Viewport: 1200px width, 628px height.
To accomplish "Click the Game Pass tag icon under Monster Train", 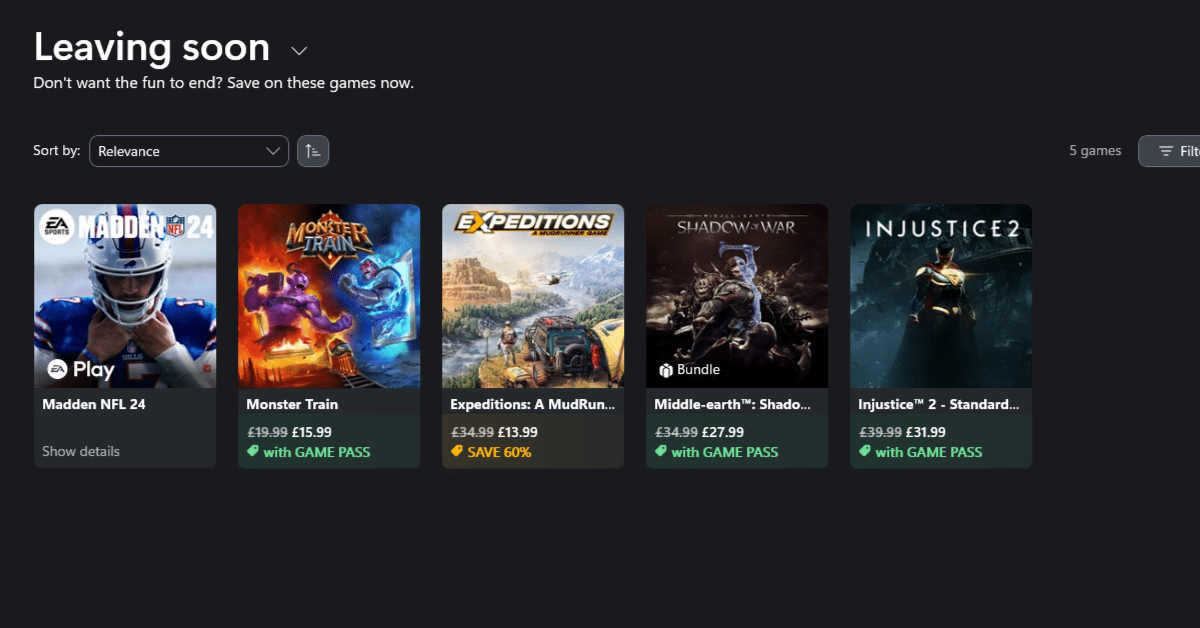I will (253, 452).
